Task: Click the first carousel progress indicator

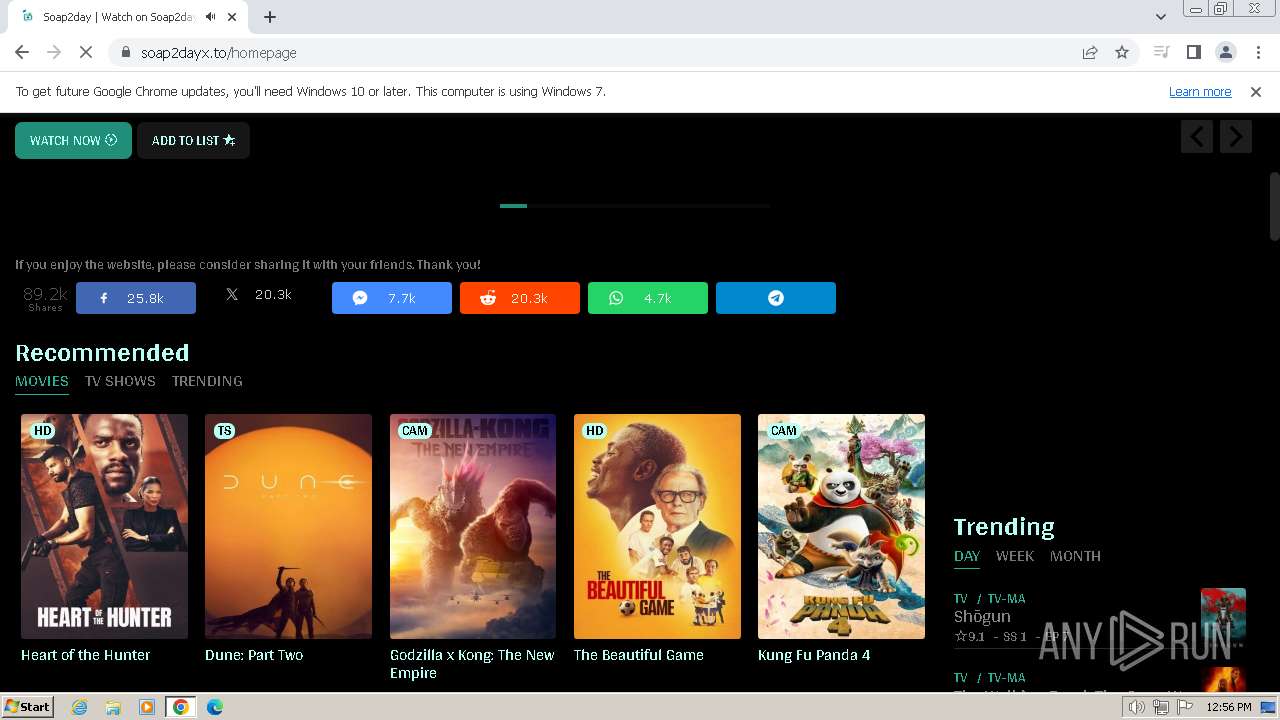Action: [513, 205]
